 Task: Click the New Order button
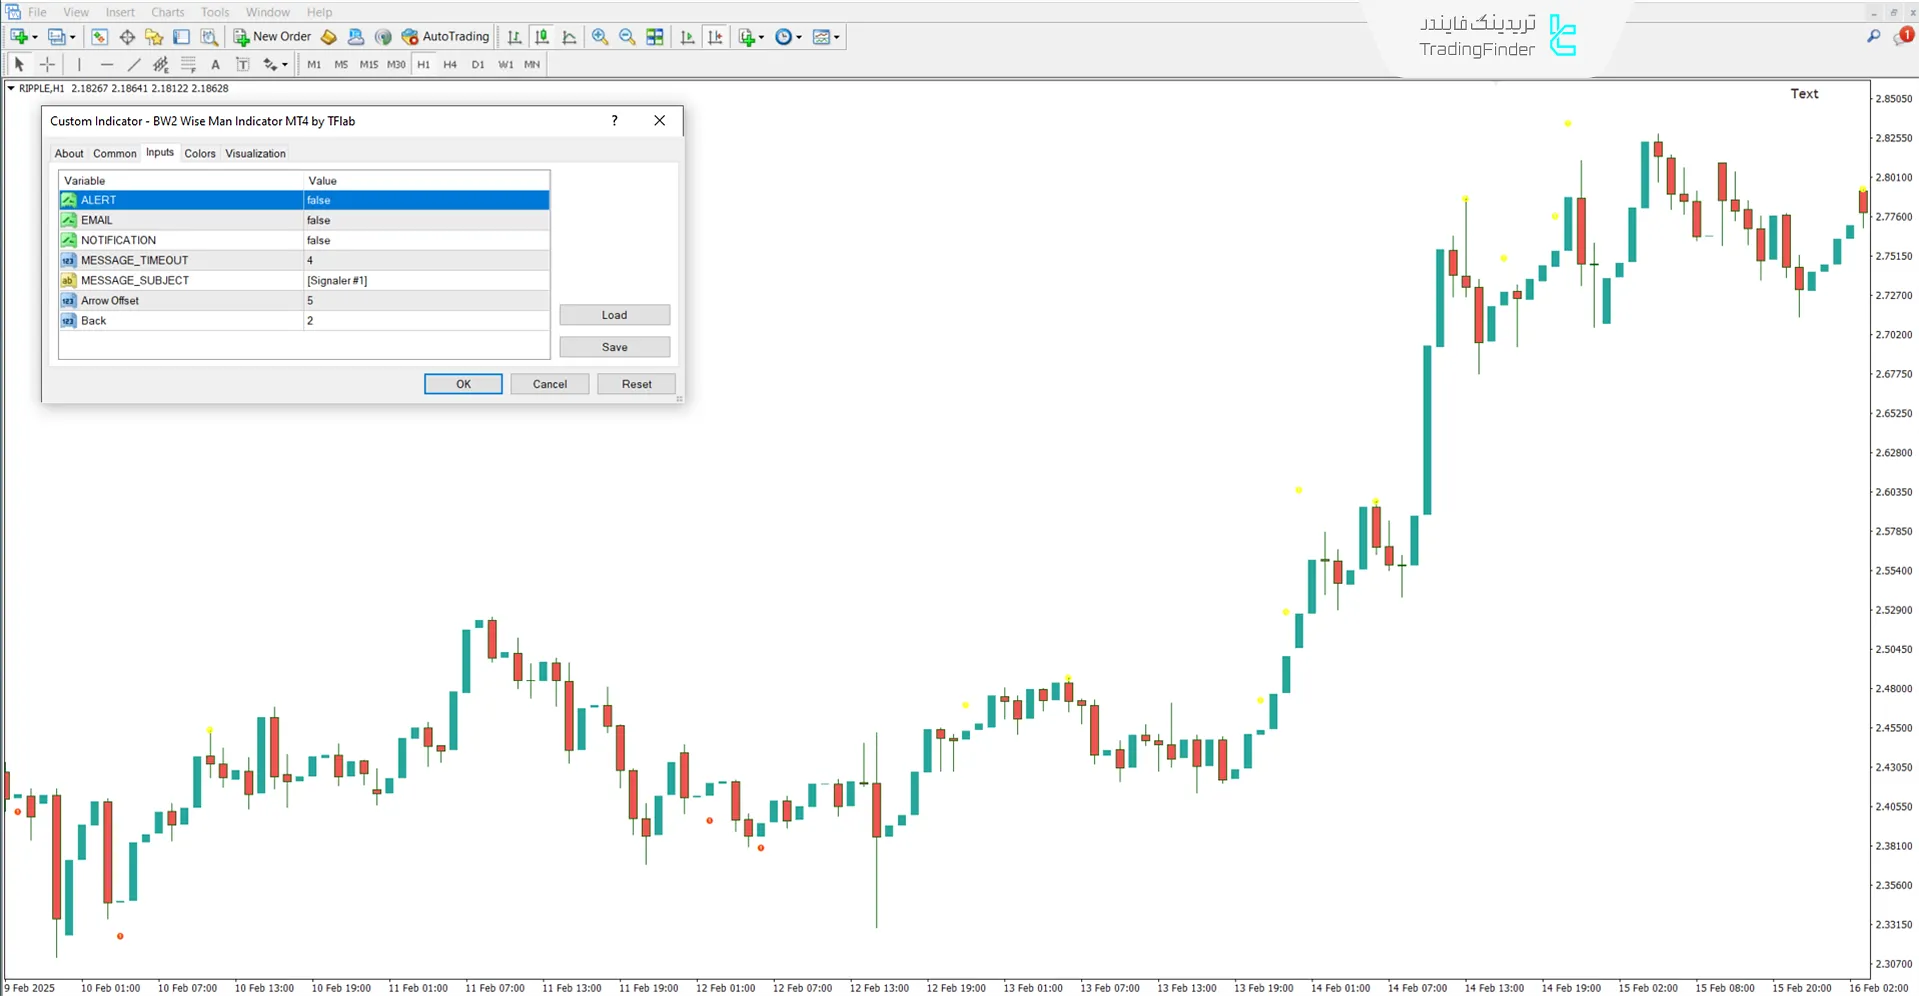click(272, 37)
